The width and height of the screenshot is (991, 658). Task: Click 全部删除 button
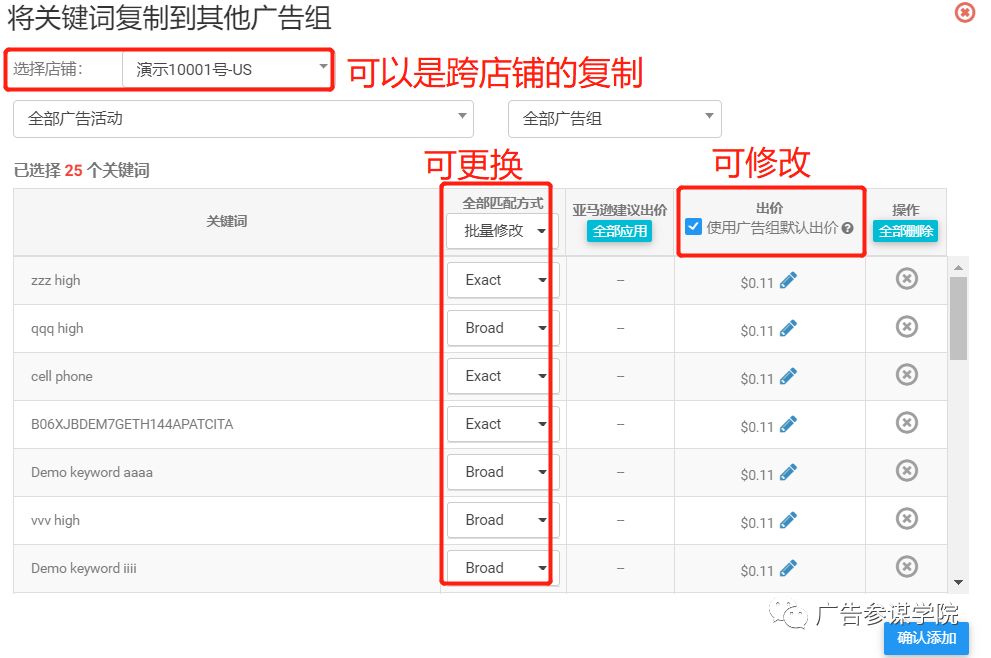[906, 231]
